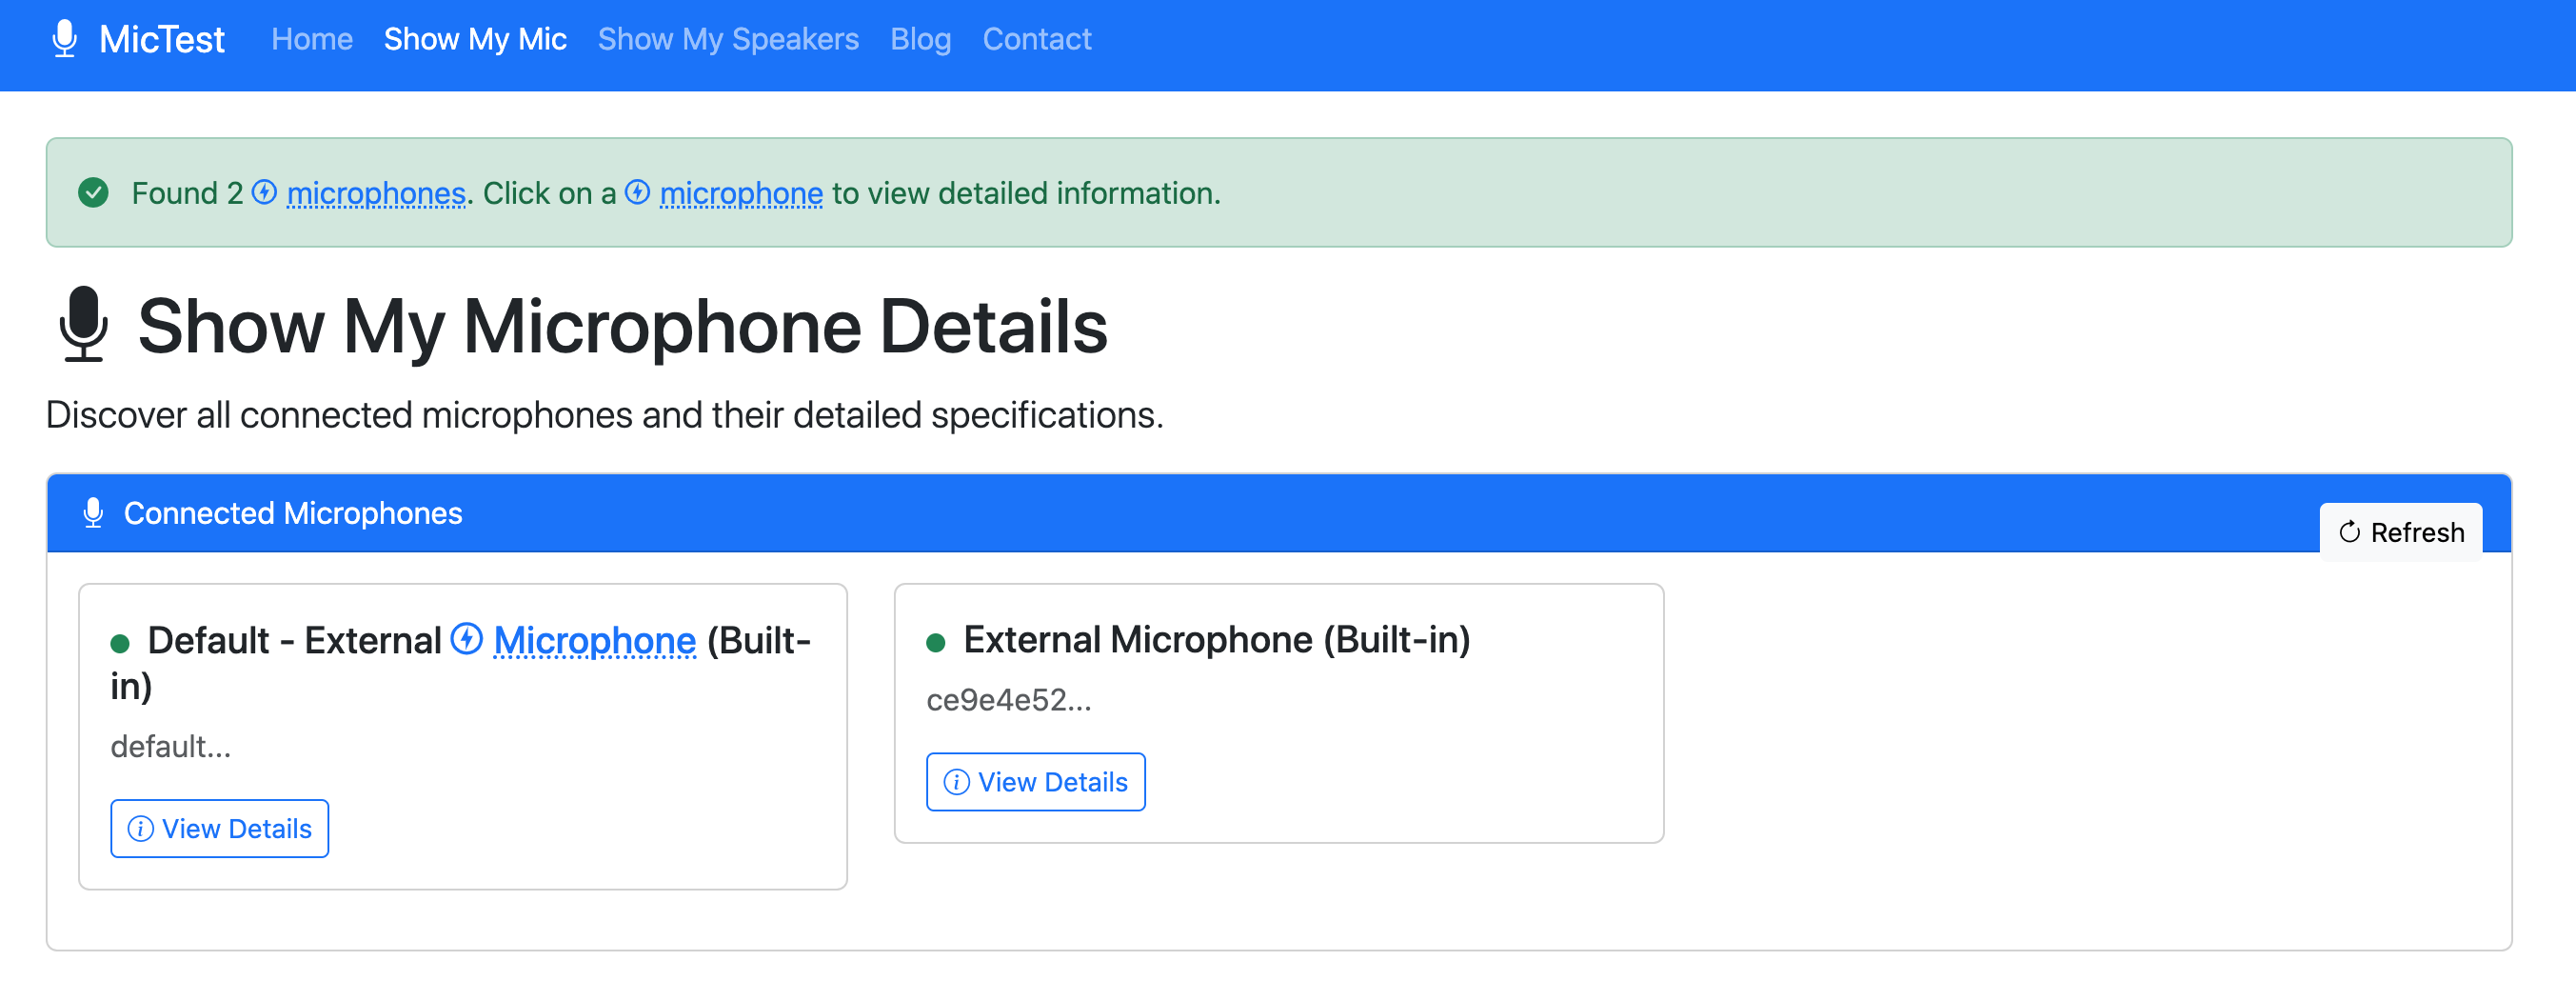Image resolution: width=2576 pixels, height=981 pixels.
Task: View Details for ce9e4e52 External Microphone
Action: tap(1036, 782)
